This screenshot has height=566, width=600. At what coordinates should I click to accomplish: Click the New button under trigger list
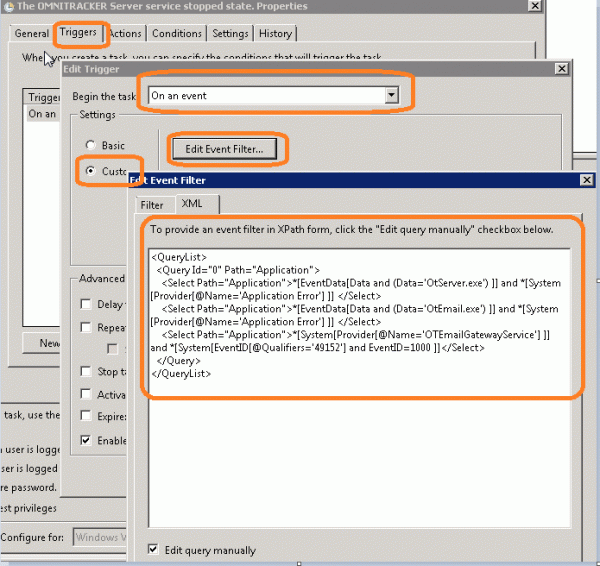(41, 343)
